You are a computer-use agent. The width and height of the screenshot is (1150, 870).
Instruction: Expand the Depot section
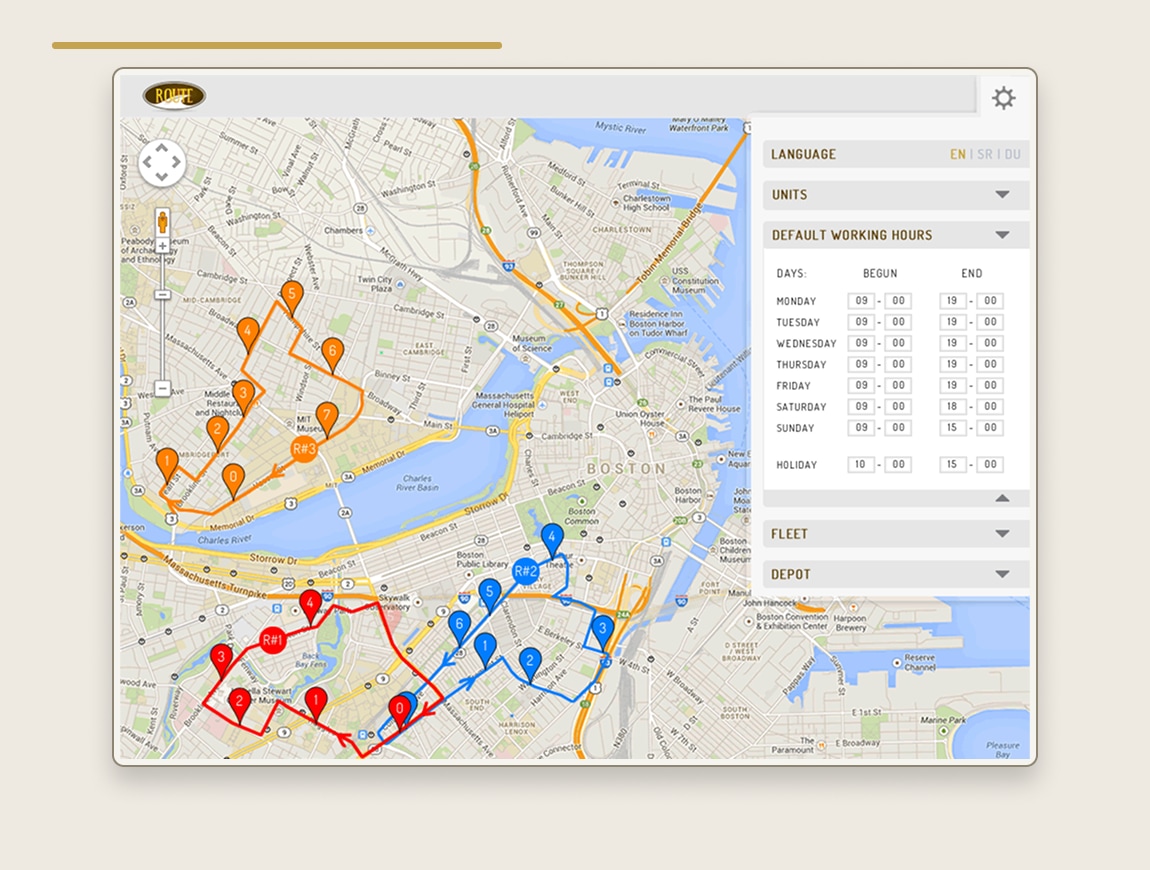pyautogui.click(x=896, y=574)
